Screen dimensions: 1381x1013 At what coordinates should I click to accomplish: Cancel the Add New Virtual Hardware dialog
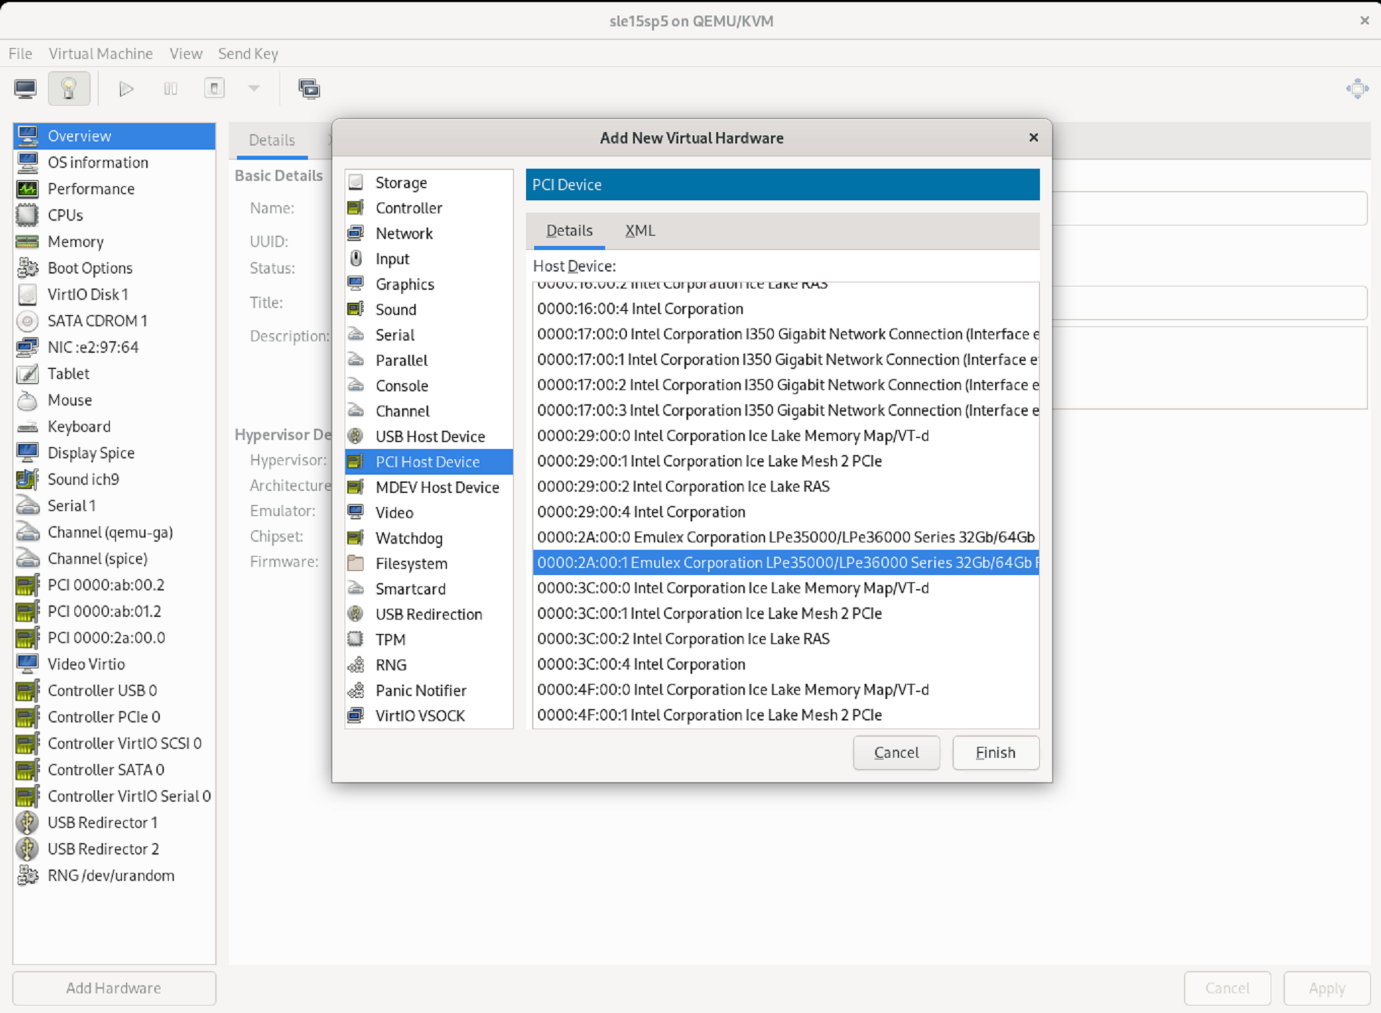pos(896,753)
